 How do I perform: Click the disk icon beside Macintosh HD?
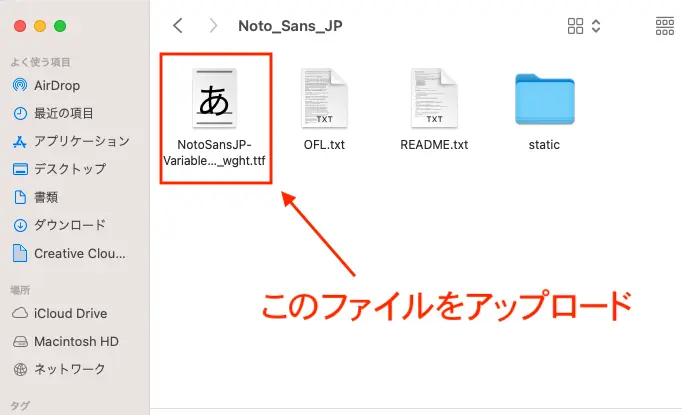tap(20, 341)
